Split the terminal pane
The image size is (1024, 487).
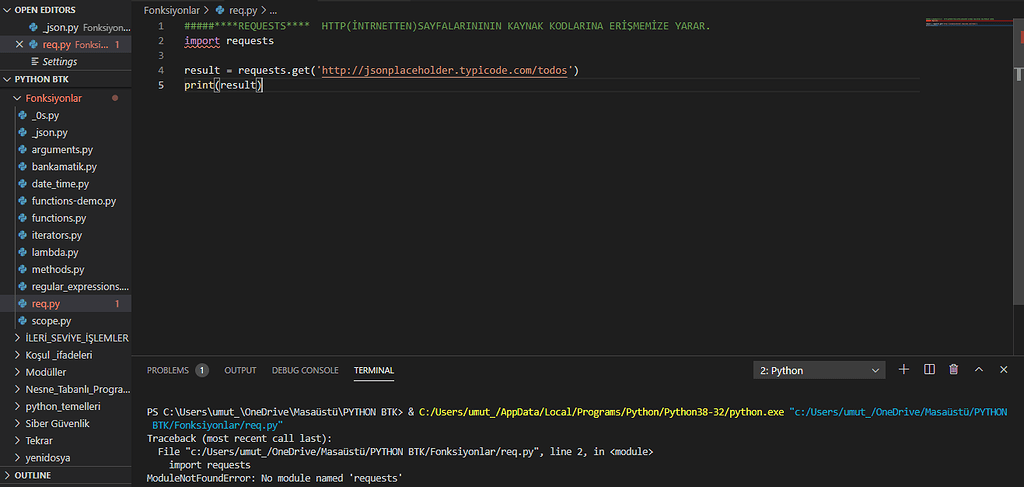point(929,370)
